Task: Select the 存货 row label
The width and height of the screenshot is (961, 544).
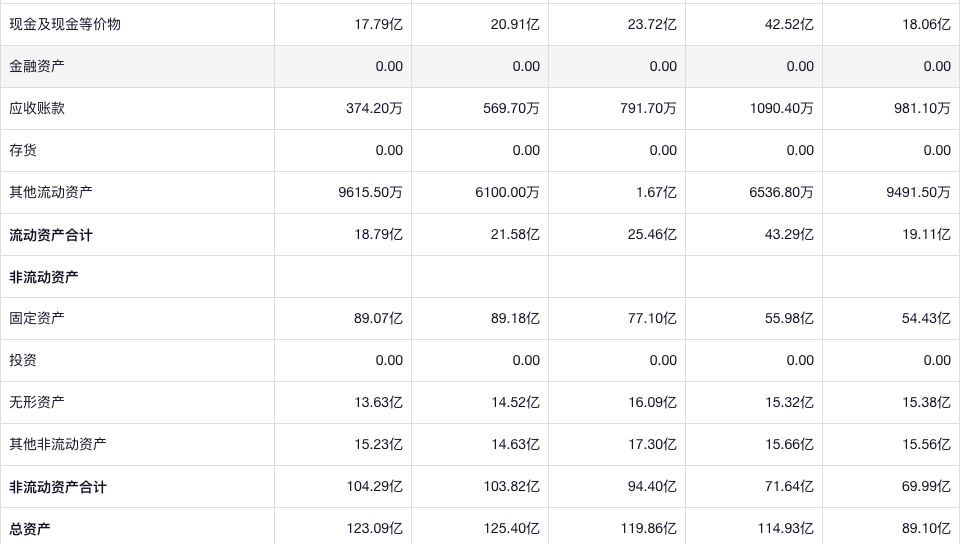Action: [x=23, y=150]
